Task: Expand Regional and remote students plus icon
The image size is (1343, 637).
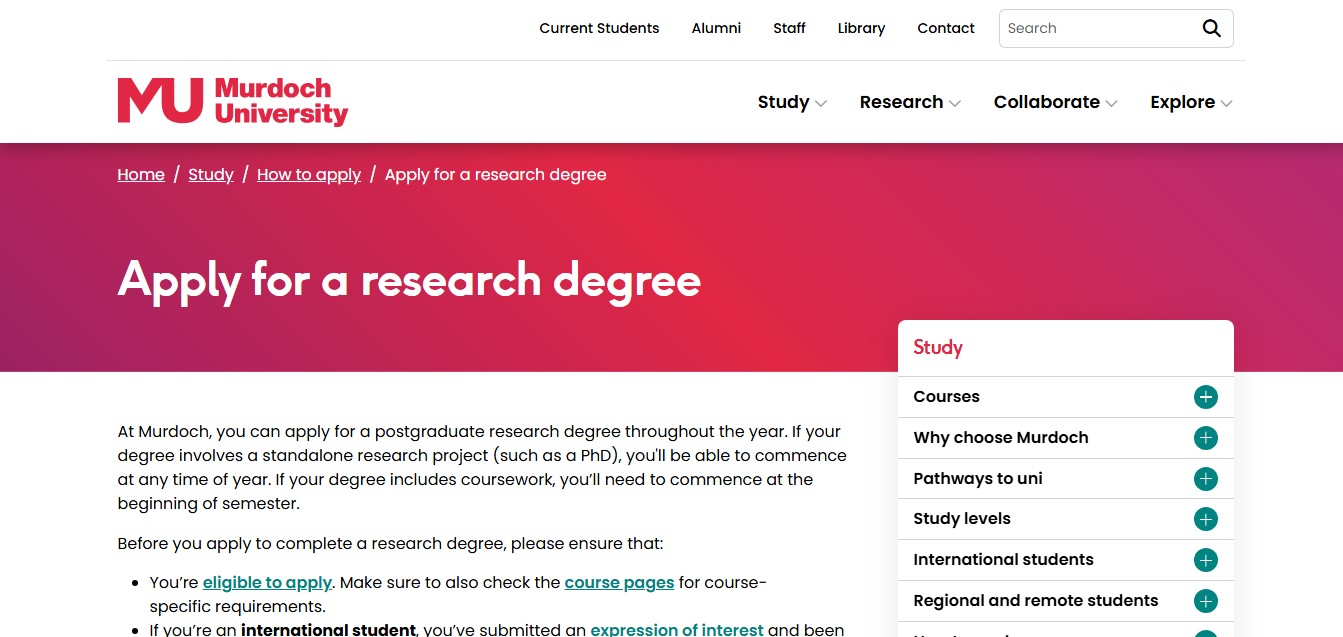Action: click(x=1206, y=601)
